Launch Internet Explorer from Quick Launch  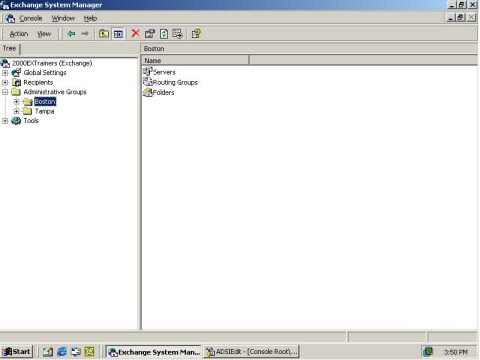coord(62,352)
